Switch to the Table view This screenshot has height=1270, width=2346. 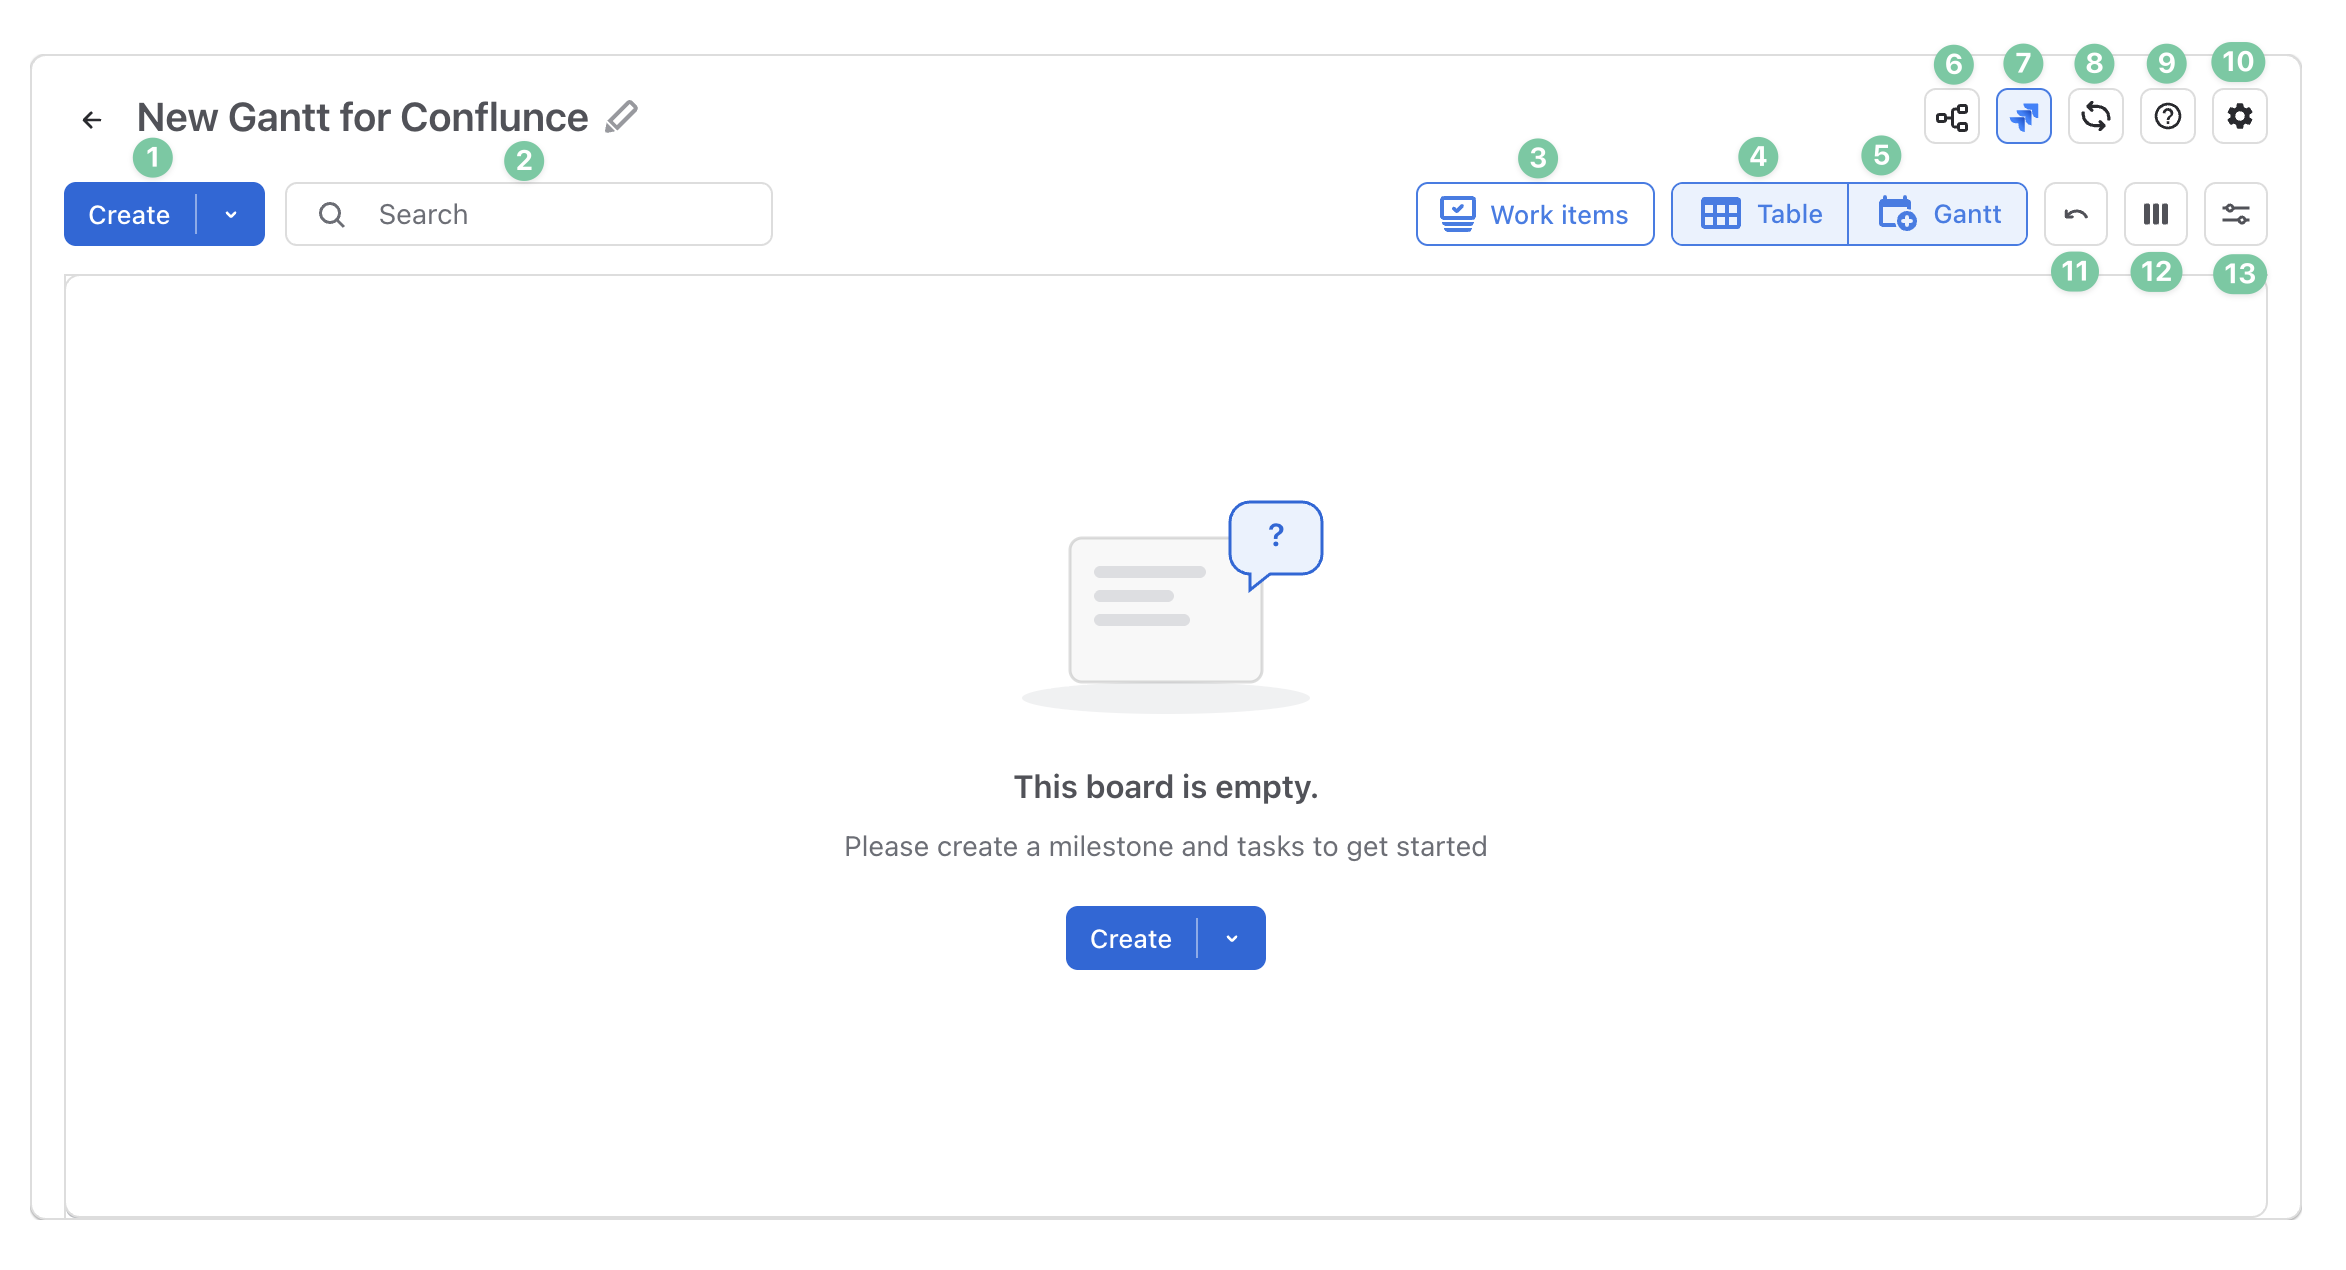click(x=1760, y=214)
